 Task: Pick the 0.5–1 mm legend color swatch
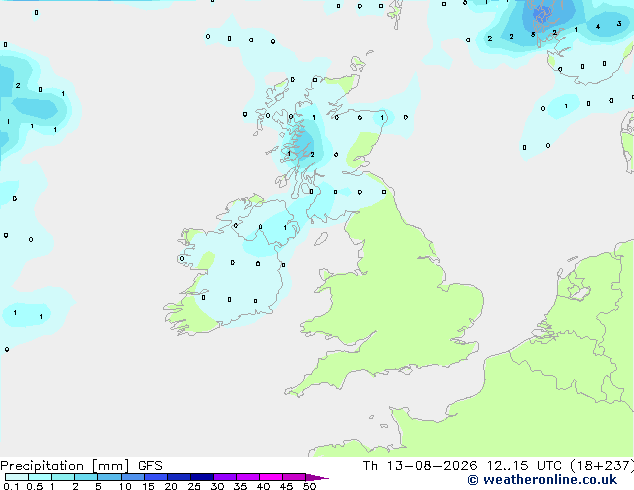click(x=40, y=477)
